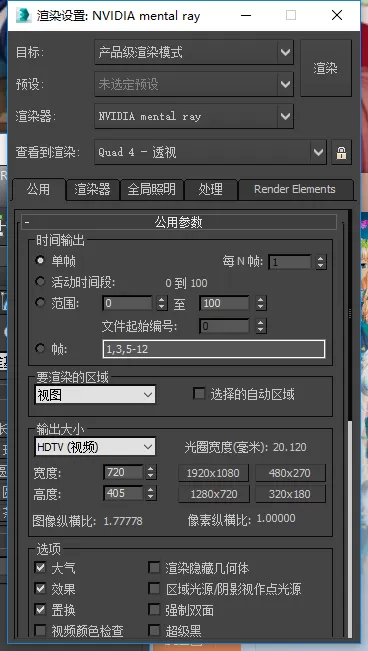Toggle the 大气 atmospherics checkbox
This screenshot has width=368, height=651.
(x=40, y=568)
